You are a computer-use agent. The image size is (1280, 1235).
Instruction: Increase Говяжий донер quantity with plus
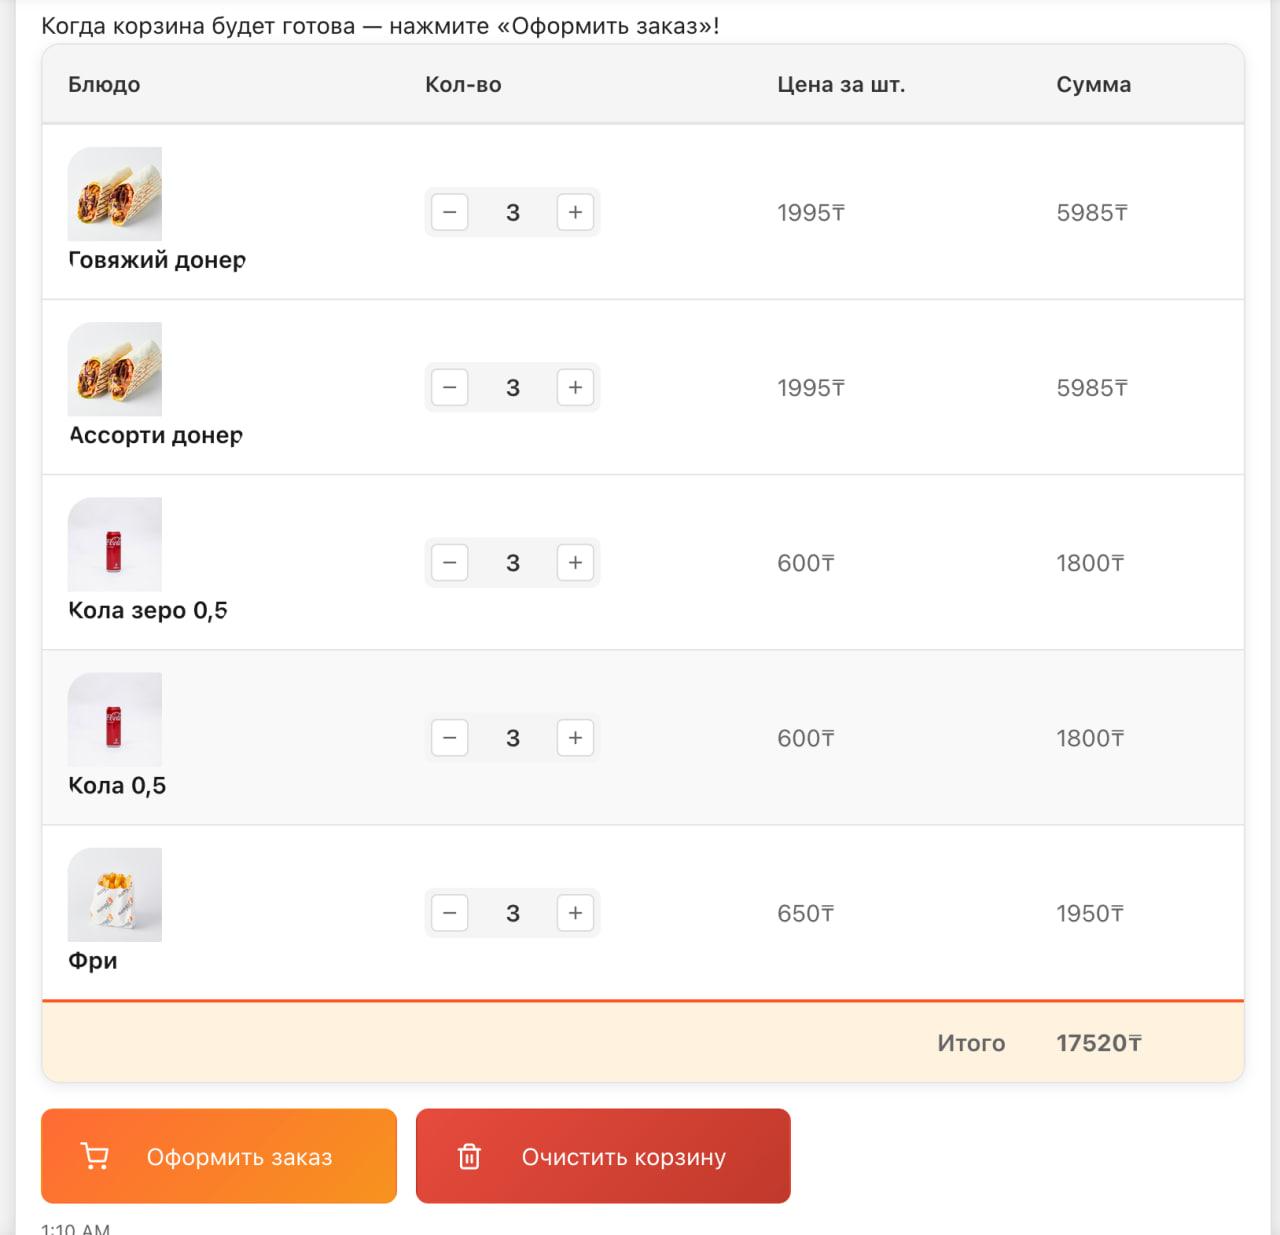[575, 212]
